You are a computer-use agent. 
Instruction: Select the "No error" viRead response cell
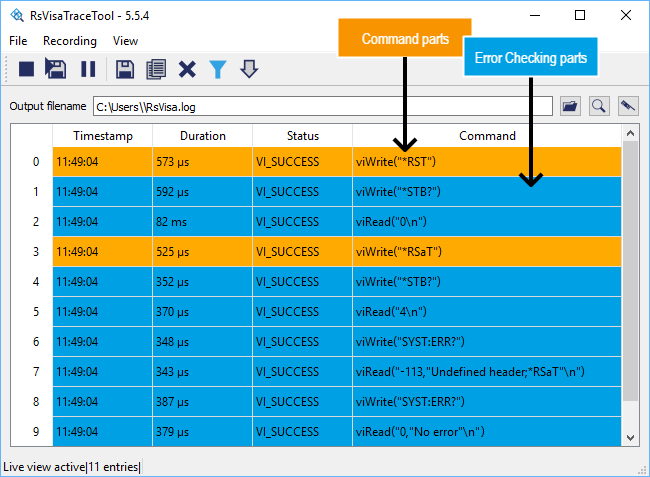coord(487,432)
